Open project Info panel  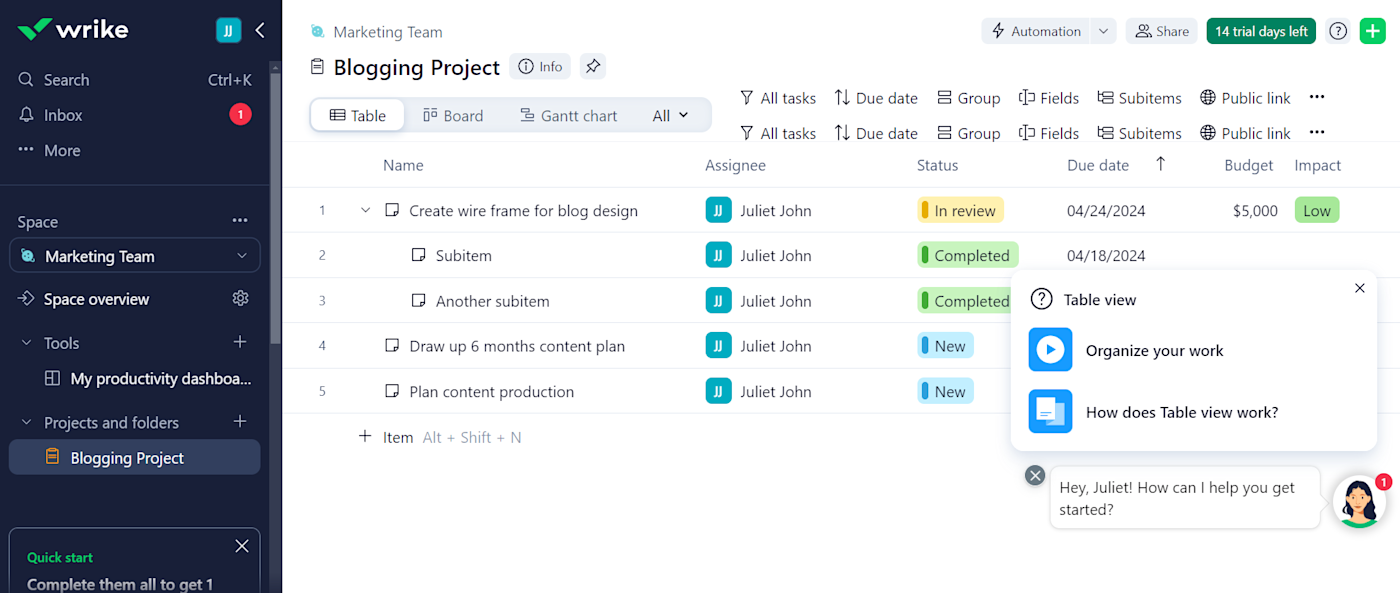(x=540, y=67)
